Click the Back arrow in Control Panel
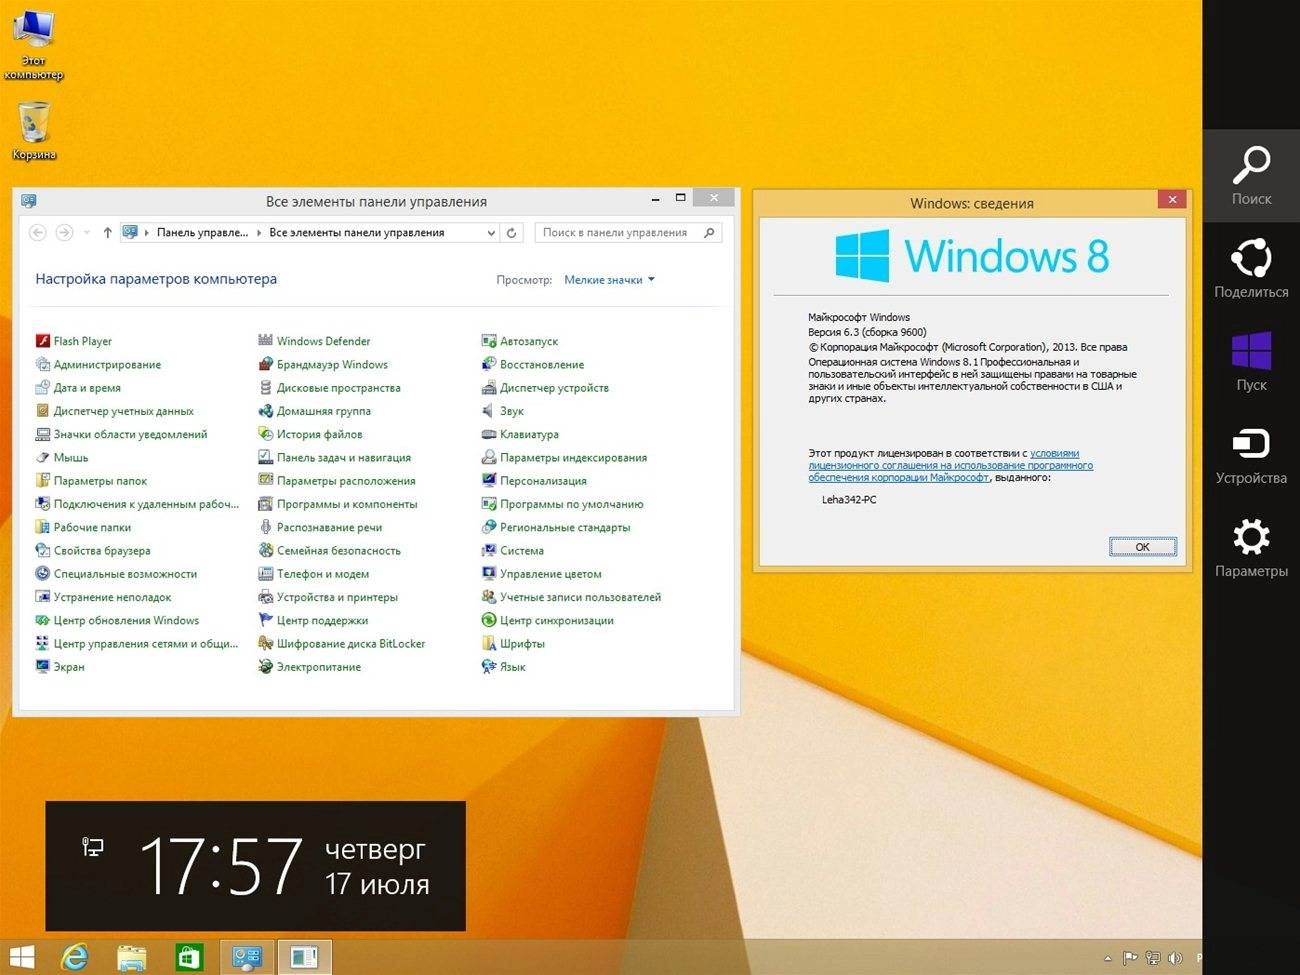Viewport: 1300px width, 975px height. click(x=38, y=232)
